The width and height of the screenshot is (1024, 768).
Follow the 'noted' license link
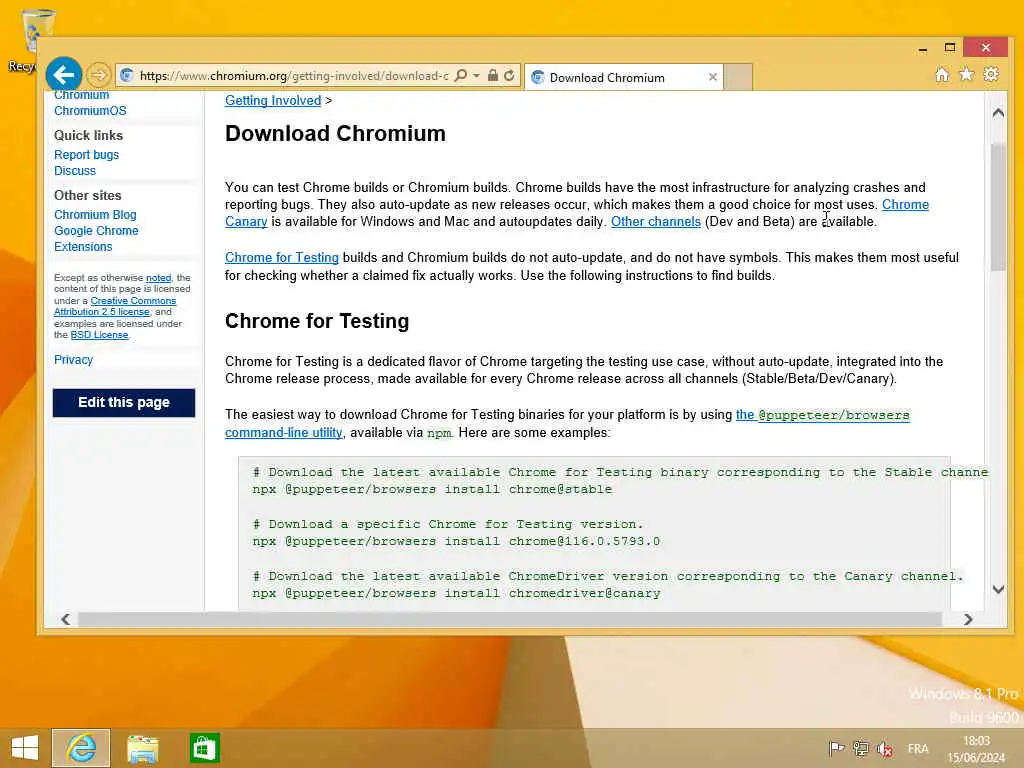158,278
